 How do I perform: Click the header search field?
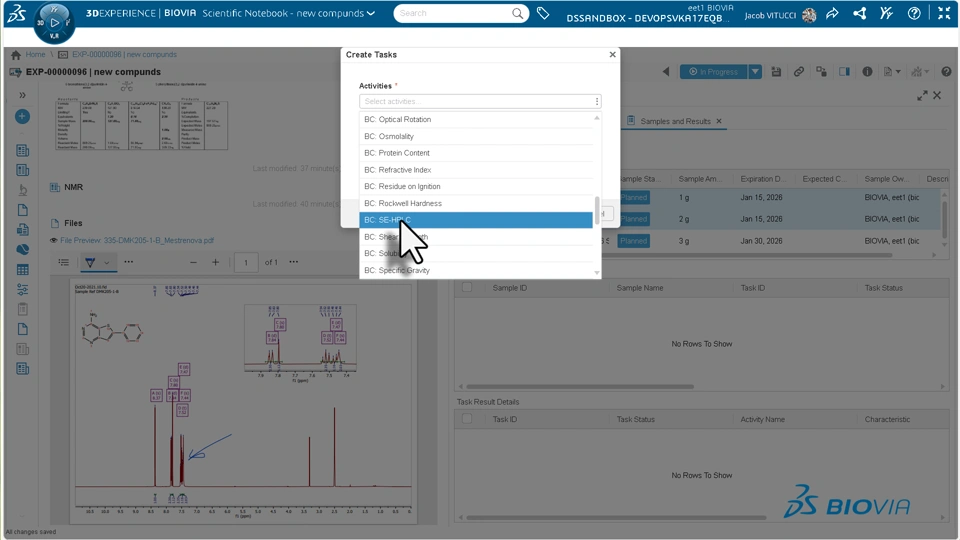tap(453, 13)
